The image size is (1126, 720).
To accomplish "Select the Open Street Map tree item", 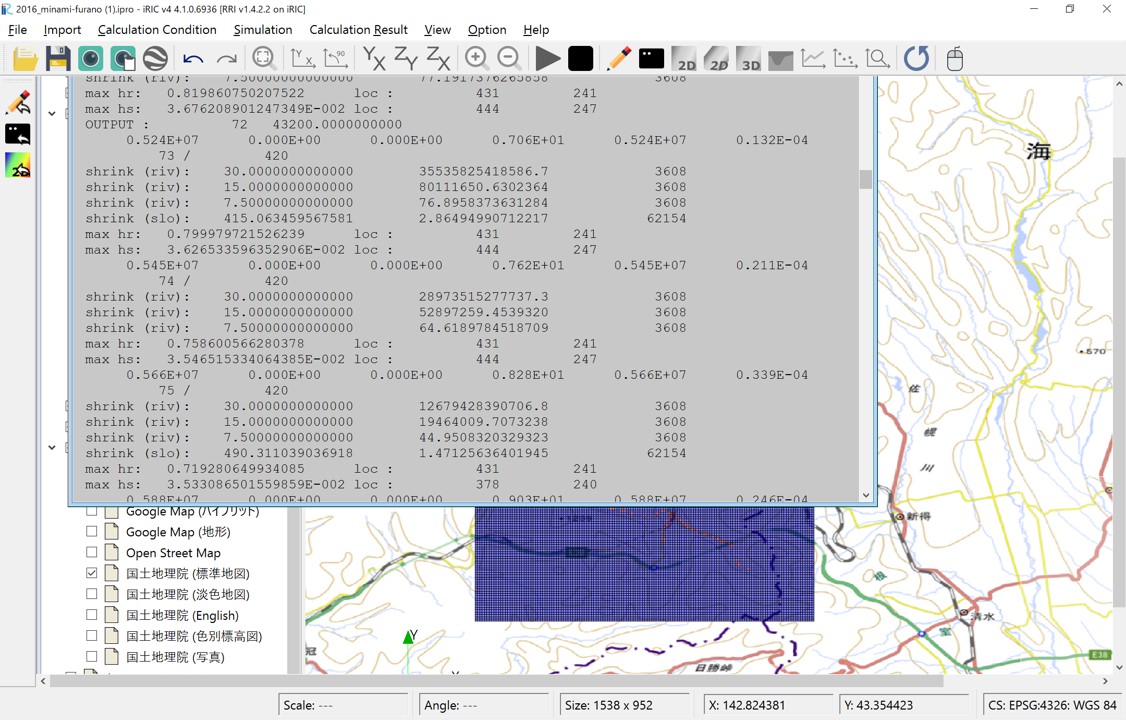I will pos(173,553).
